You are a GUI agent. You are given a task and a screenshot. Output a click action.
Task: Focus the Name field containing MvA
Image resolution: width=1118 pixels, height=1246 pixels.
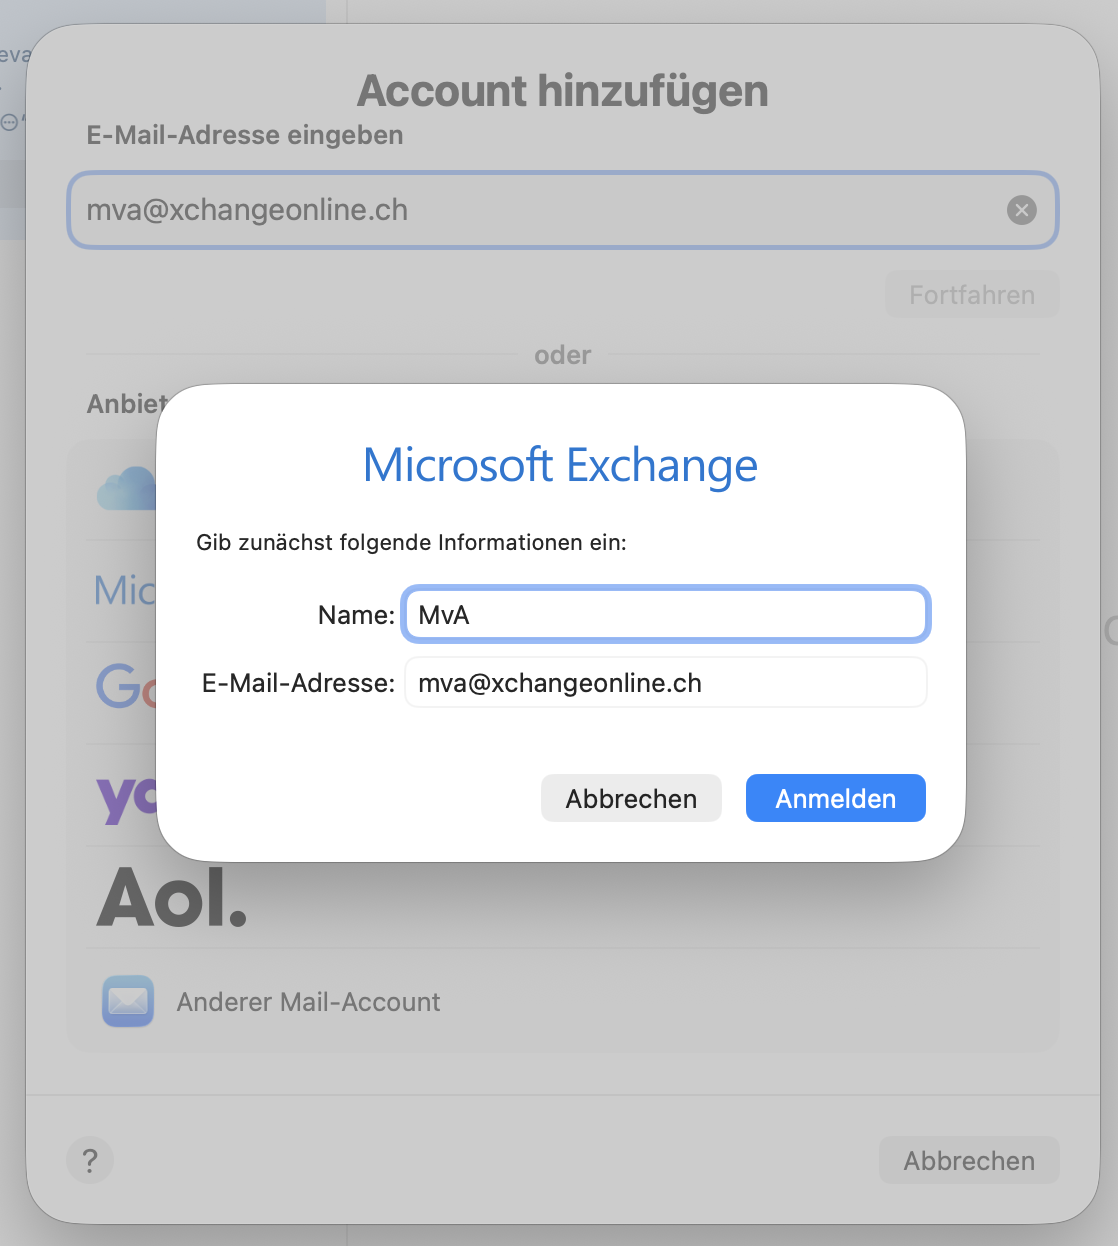pos(666,614)
